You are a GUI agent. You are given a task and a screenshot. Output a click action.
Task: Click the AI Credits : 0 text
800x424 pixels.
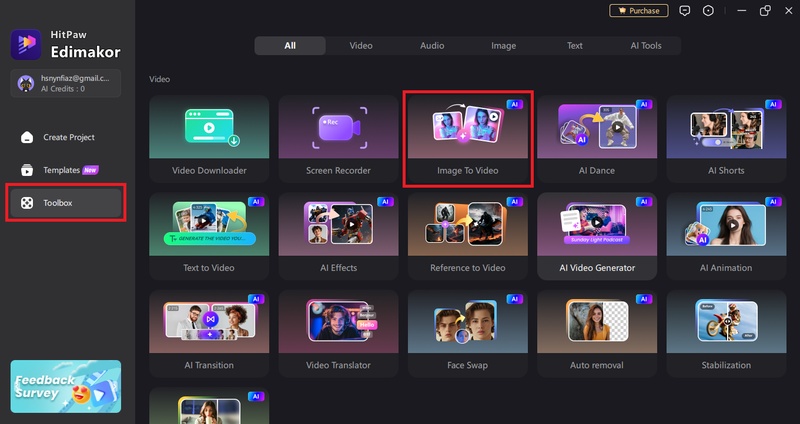tap(63, 89)
